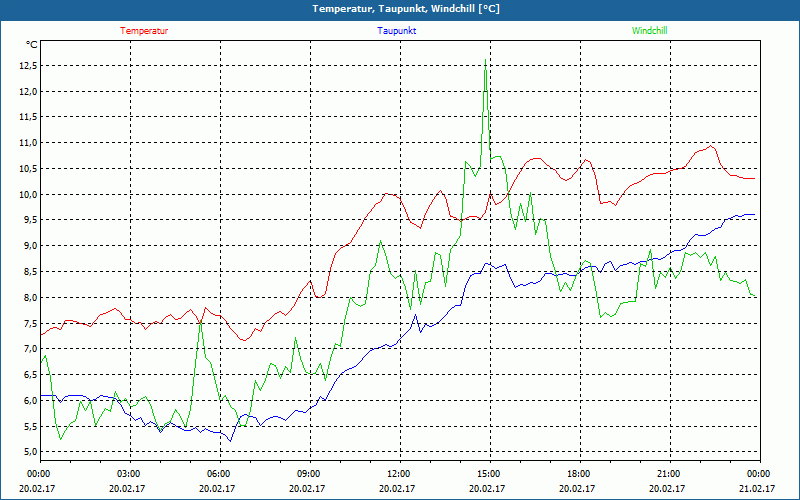The height and width of the screenshot is (500, 800).
Task: Click the 09:00 time axis label
Action: (x=310, y=473)
